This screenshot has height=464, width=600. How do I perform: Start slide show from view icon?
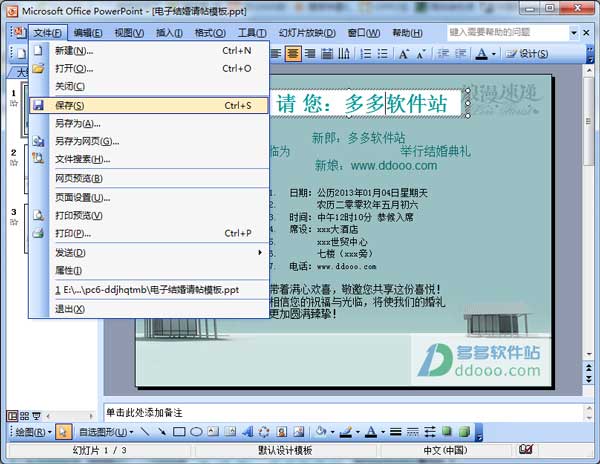36,416
